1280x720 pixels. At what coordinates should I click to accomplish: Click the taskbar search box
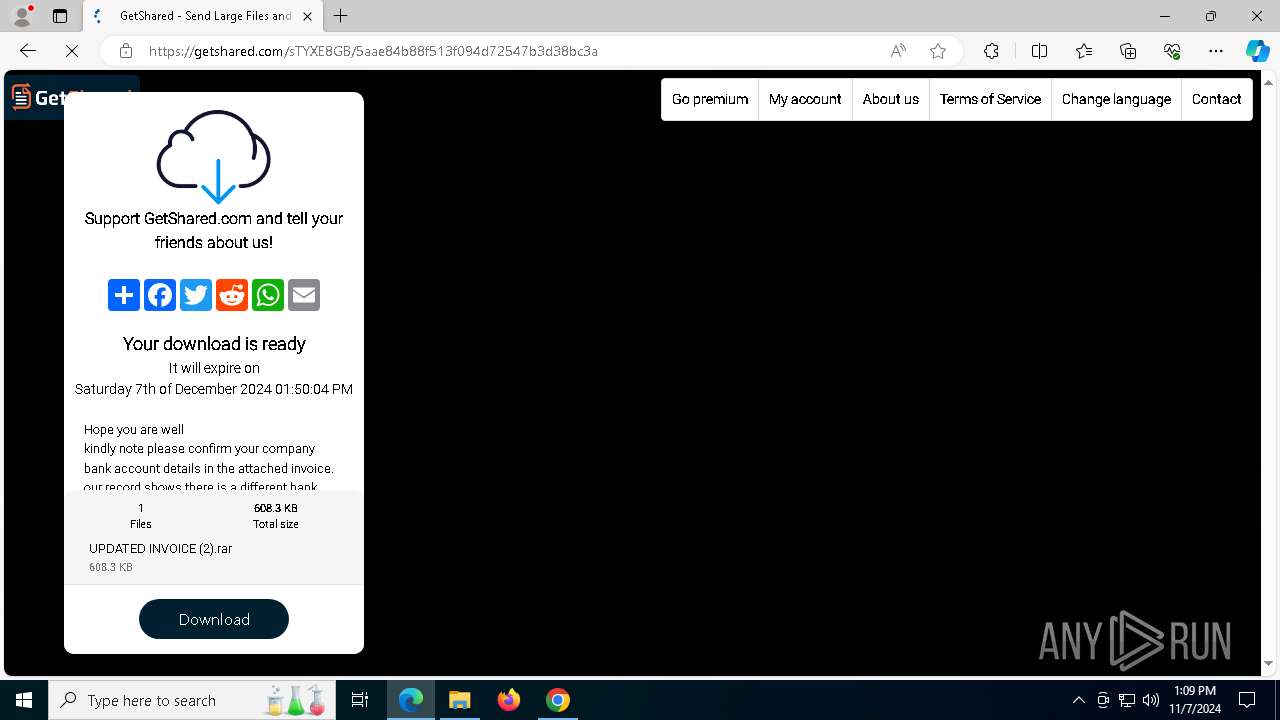coord(192,700)
